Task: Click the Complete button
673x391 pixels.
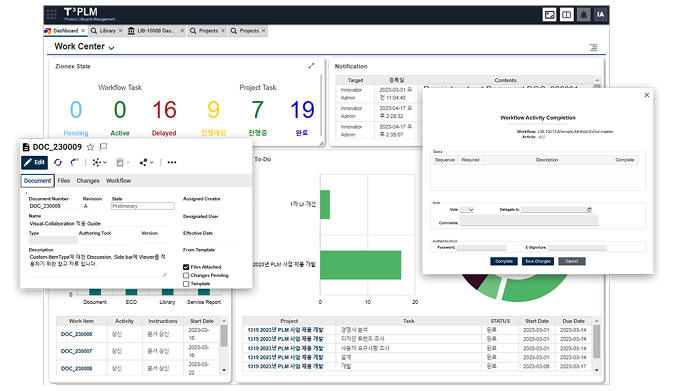Action: pos(503,261)
